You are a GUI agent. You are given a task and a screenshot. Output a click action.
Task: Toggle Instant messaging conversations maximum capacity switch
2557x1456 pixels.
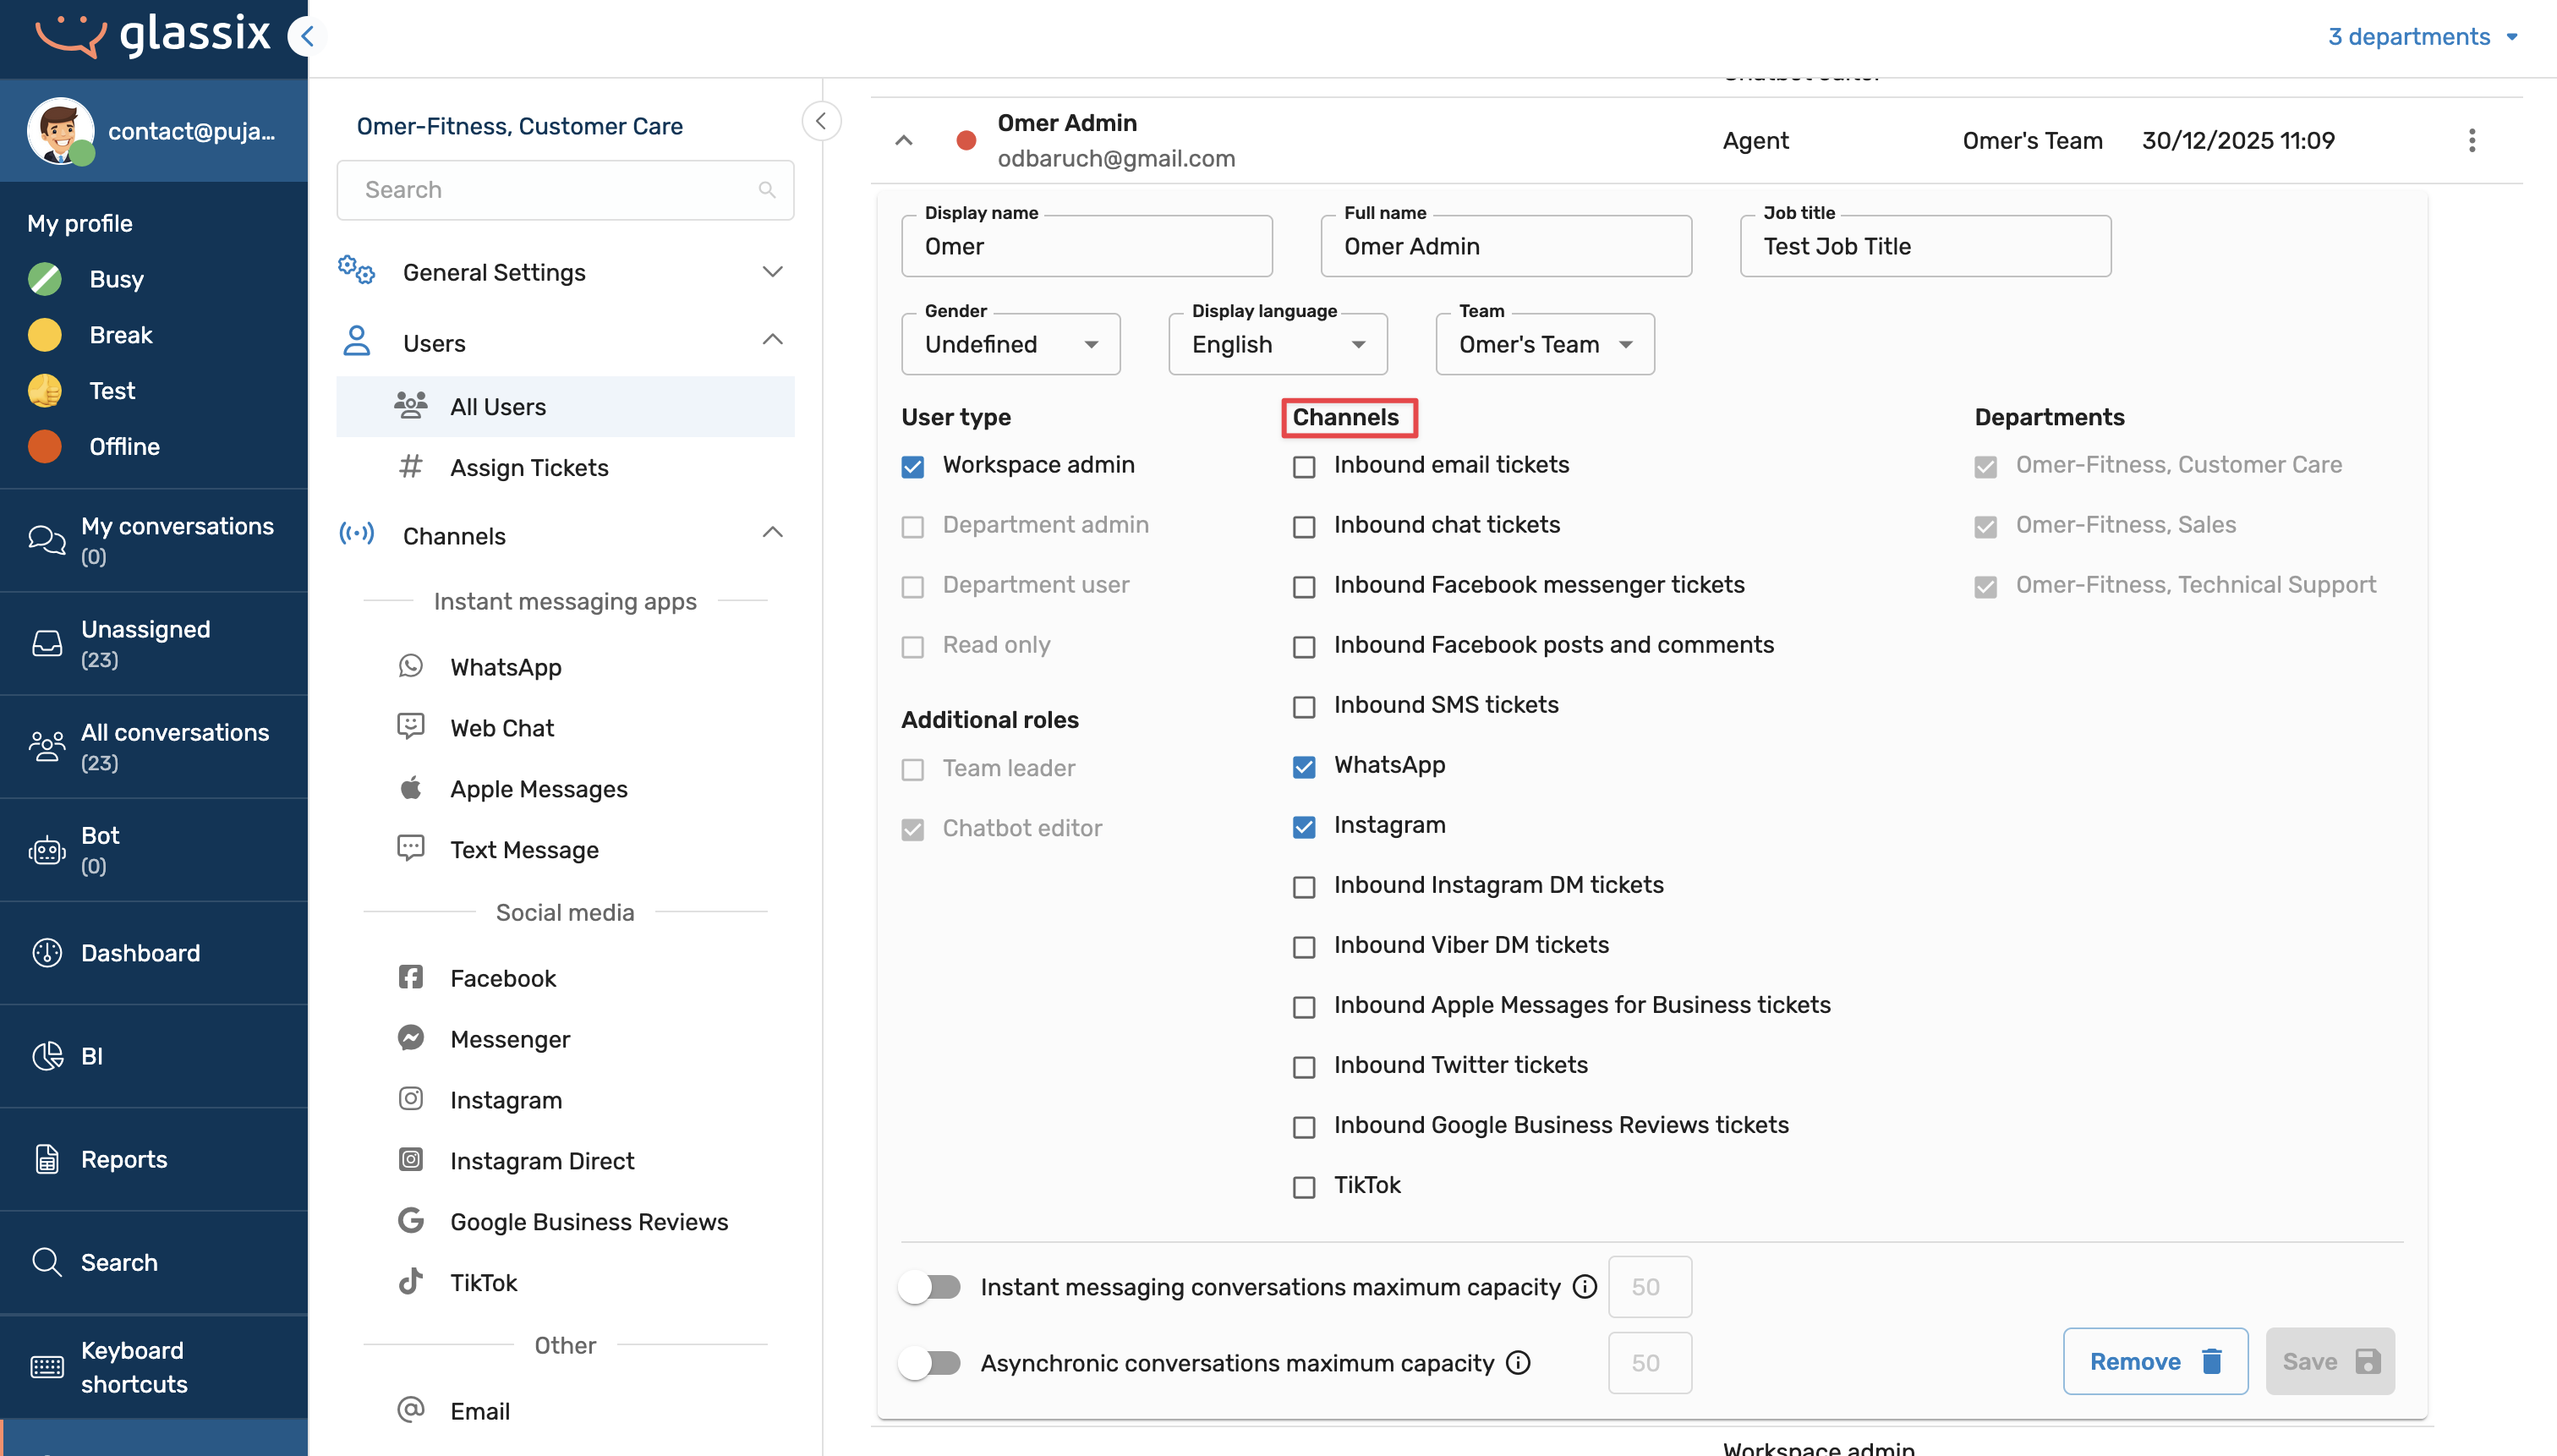point(929,1286)
